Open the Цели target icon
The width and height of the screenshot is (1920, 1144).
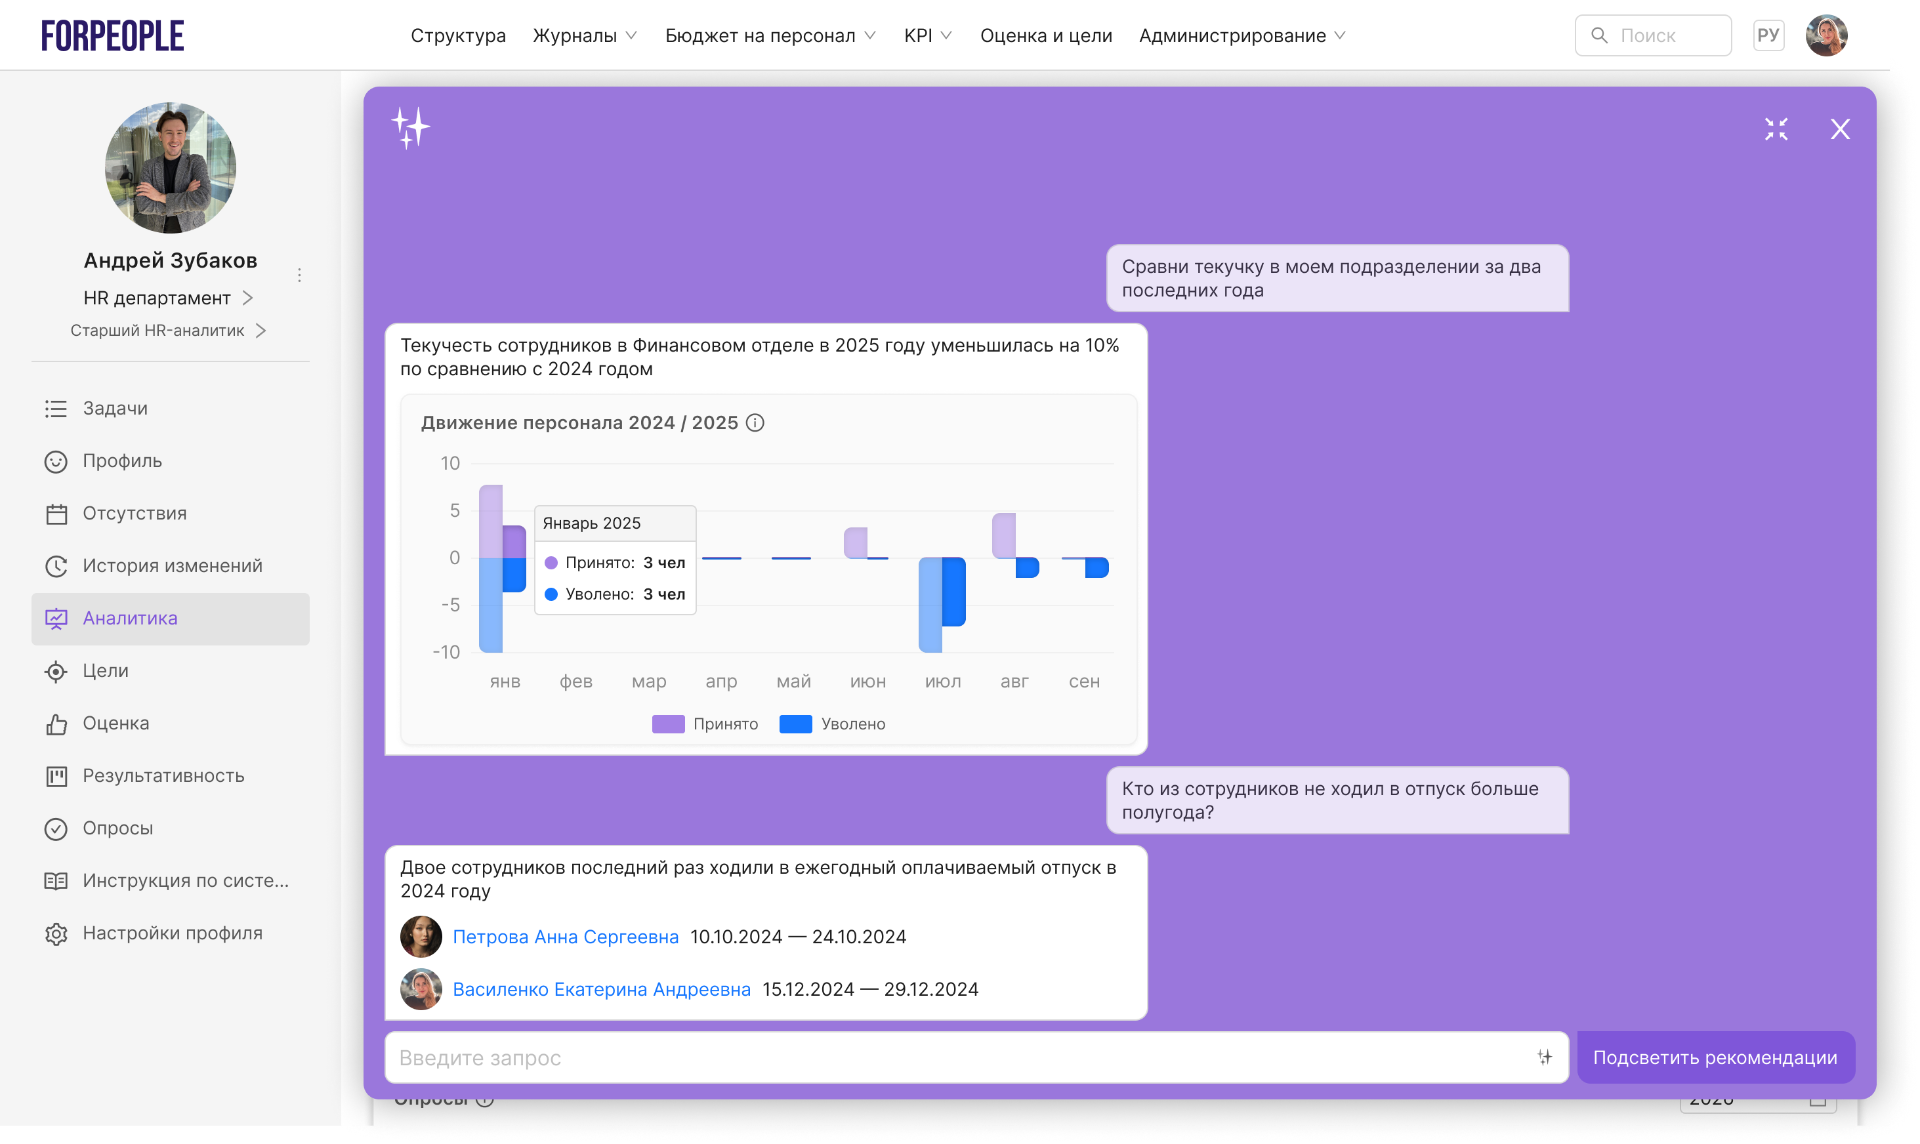coord(56,671)
